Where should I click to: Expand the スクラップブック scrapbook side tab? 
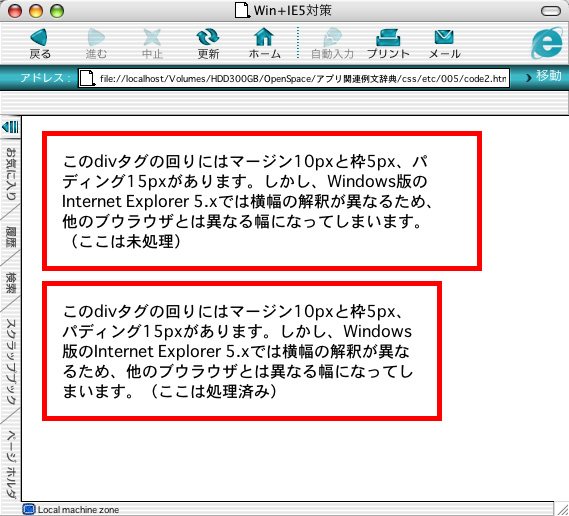point(11,361)
